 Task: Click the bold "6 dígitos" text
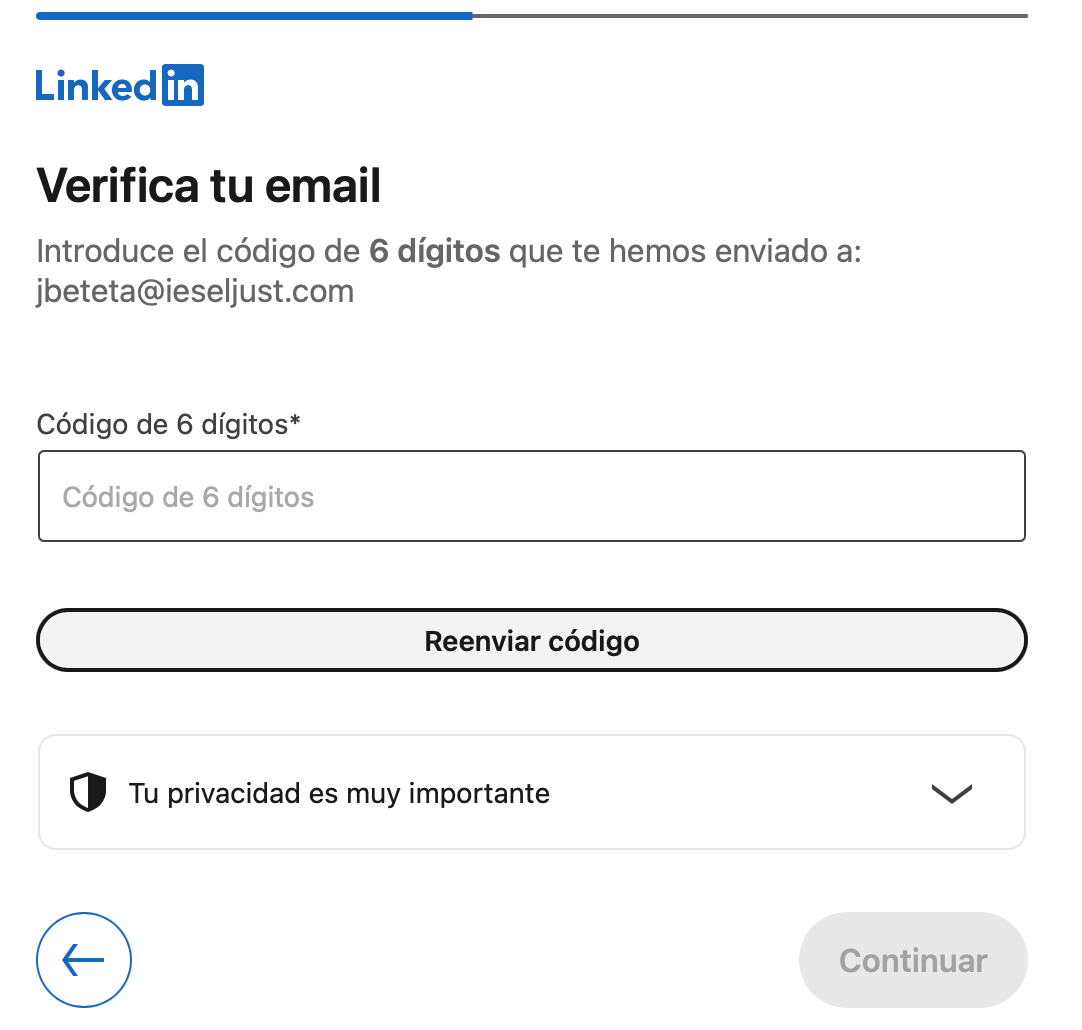pos(434,251)
